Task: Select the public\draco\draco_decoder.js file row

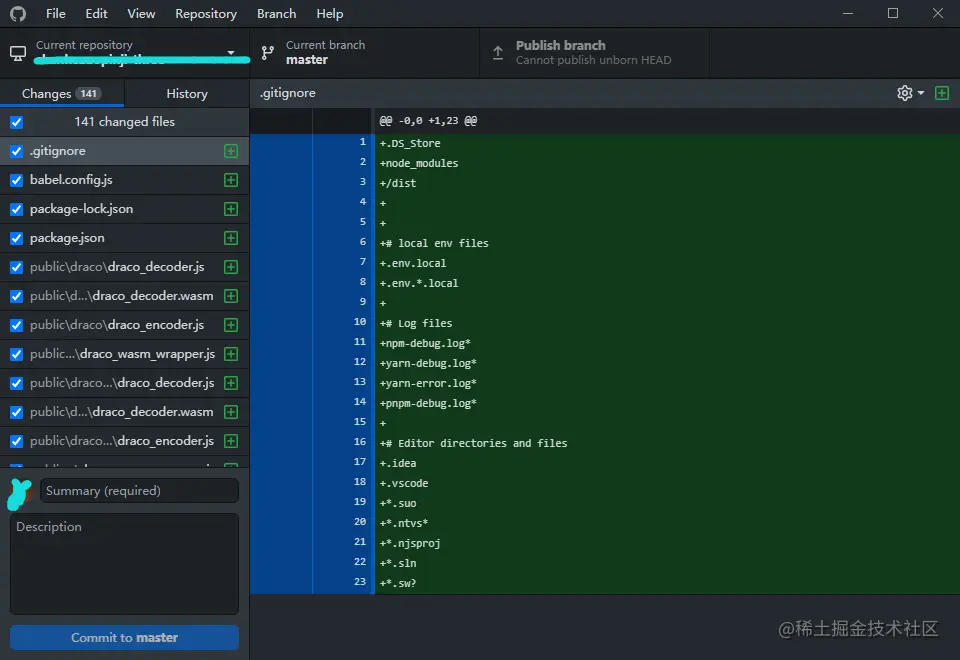Action: tap(124, 267)
